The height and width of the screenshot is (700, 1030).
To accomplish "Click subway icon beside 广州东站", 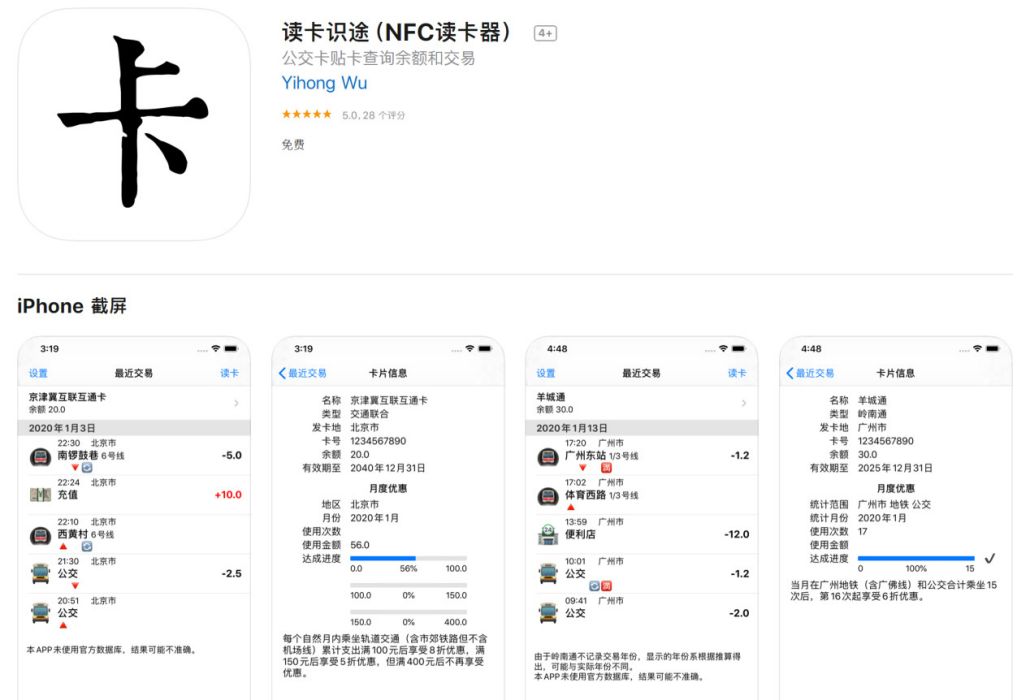I will tap(549, 456).
